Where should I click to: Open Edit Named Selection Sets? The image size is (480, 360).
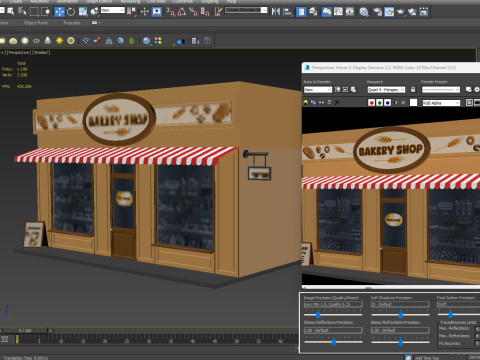[218, 12]
